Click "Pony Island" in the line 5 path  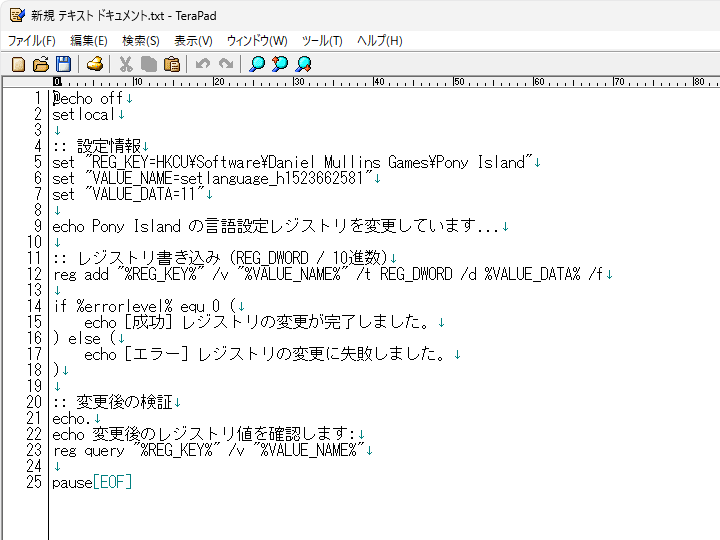coord(480,163)
